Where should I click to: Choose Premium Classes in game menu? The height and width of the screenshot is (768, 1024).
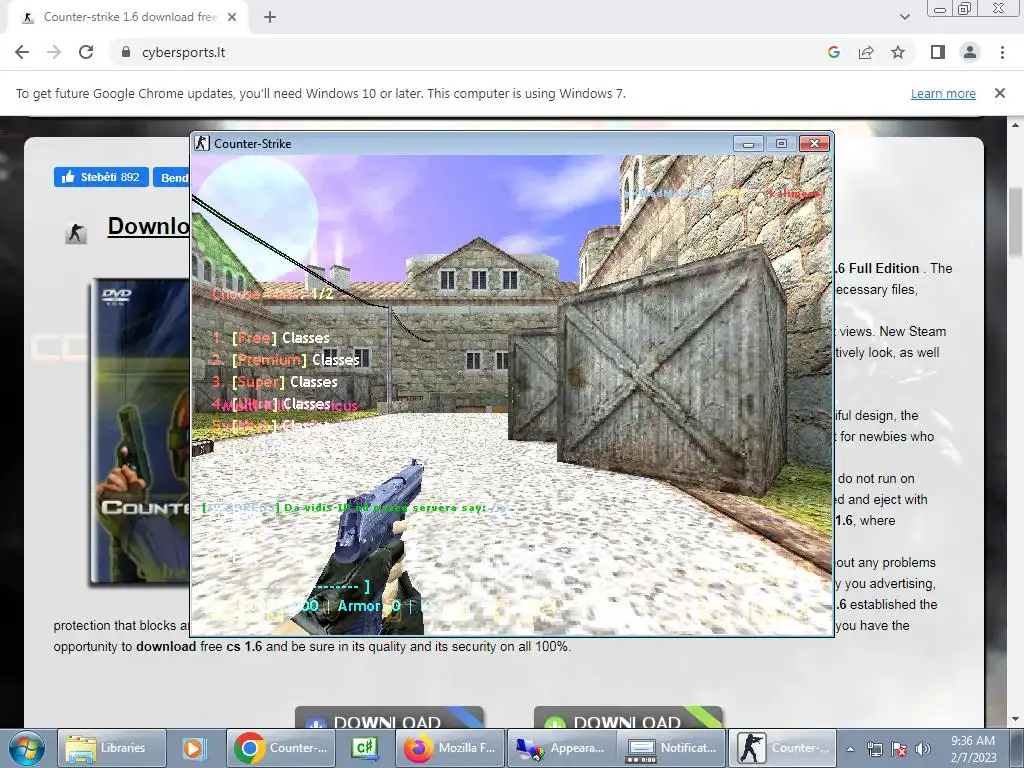[286, 360]
